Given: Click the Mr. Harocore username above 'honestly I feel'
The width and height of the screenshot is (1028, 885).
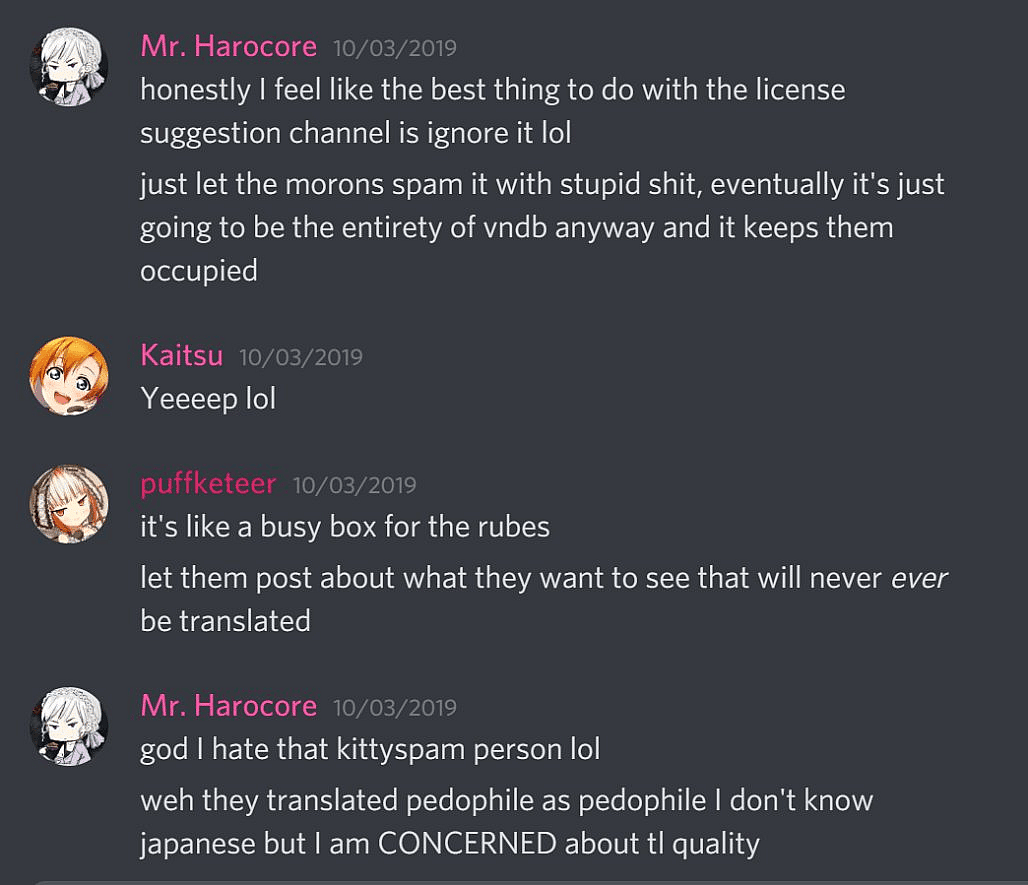Looking at the screenshot, I should click(x=229, y=47).
